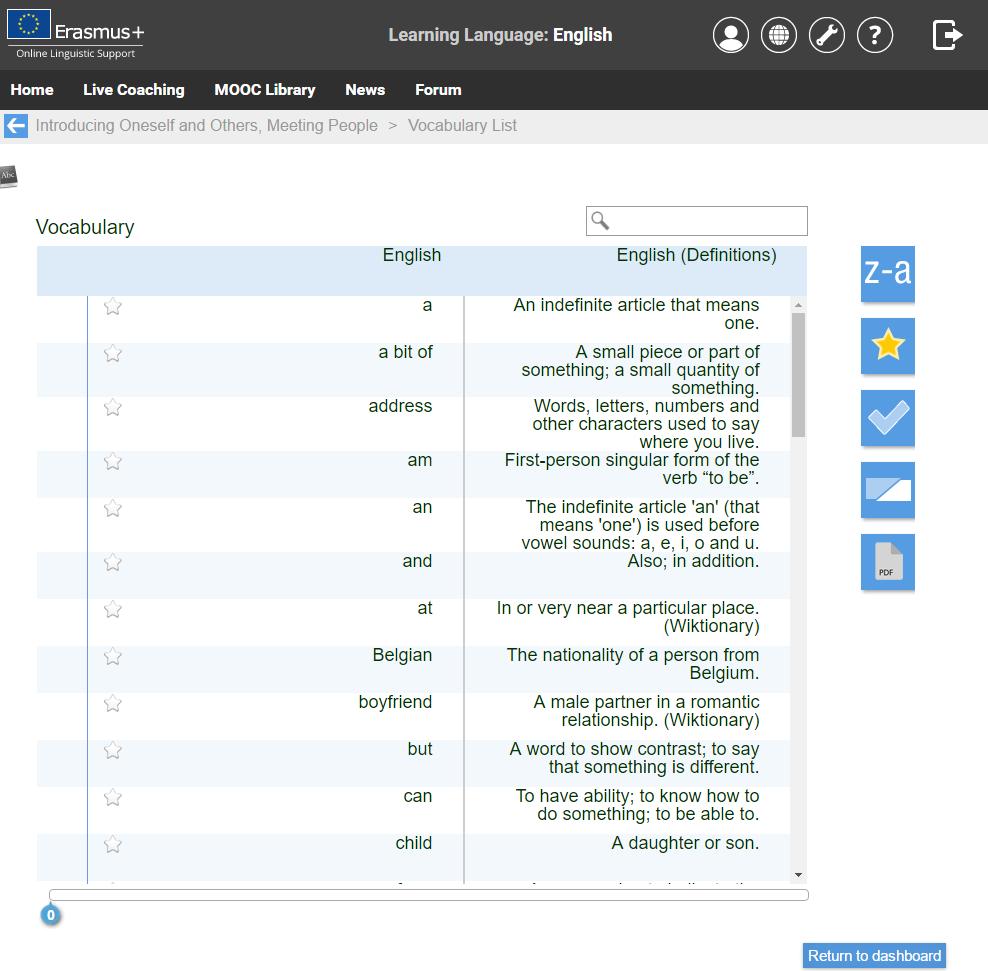This screenshot has height=971, width=988.
Task: Click the blue checkmark button
Action: (887, 418)
